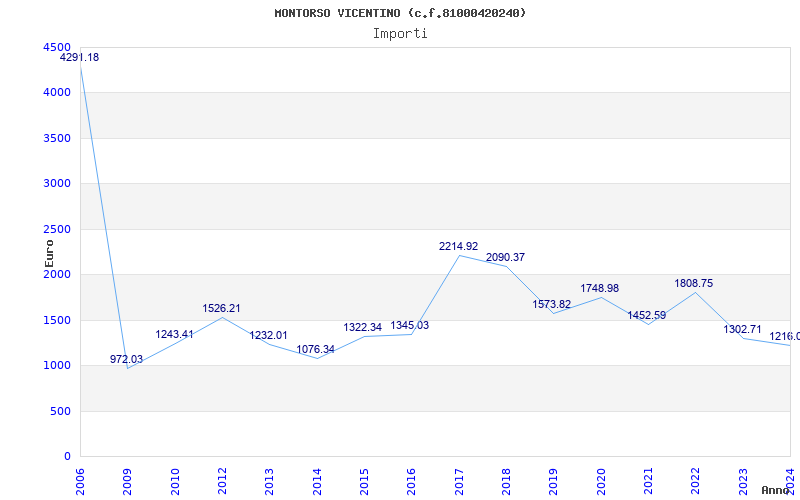Screen dimensions: 800x500
Task: Click the 972.03 data label
Action: [x=127, y=359]
